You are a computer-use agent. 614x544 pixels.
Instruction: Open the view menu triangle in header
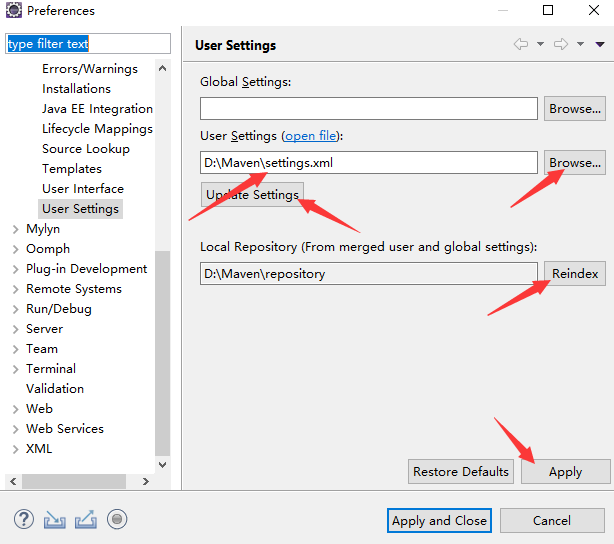[x=600, y=44]
